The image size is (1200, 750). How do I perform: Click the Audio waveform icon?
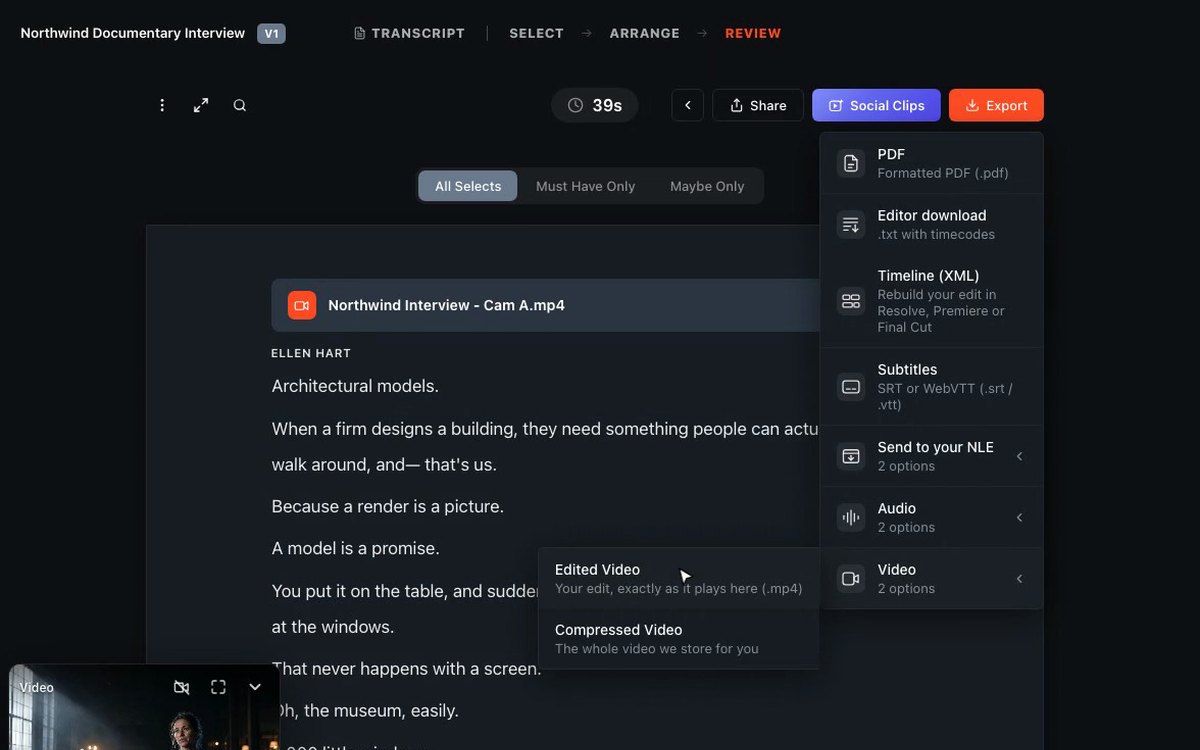pyautogui.click(x=851, y=517)
